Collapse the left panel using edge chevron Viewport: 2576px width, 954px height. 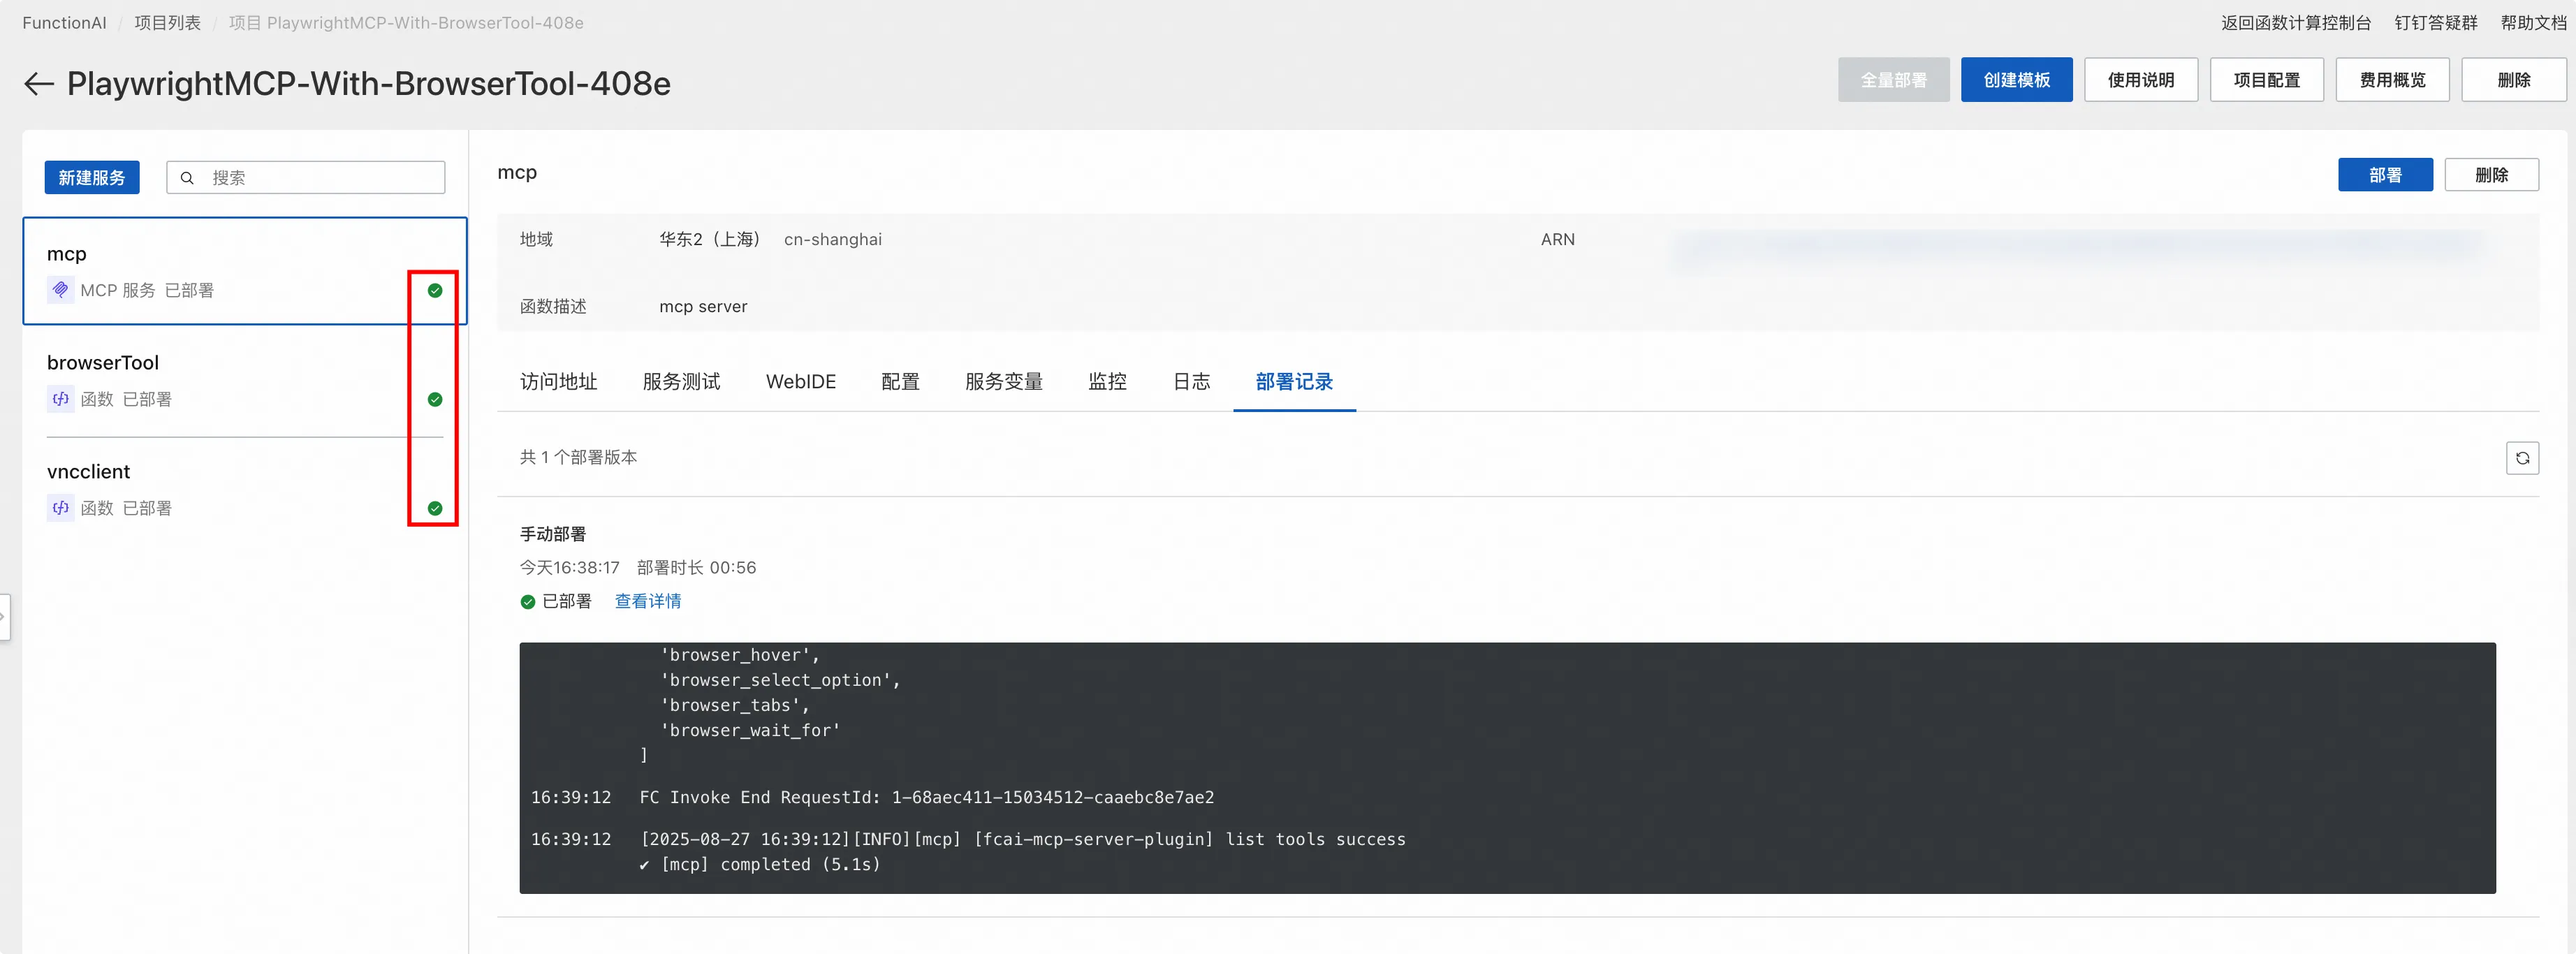pyautogui.click(x=4, y=617)
